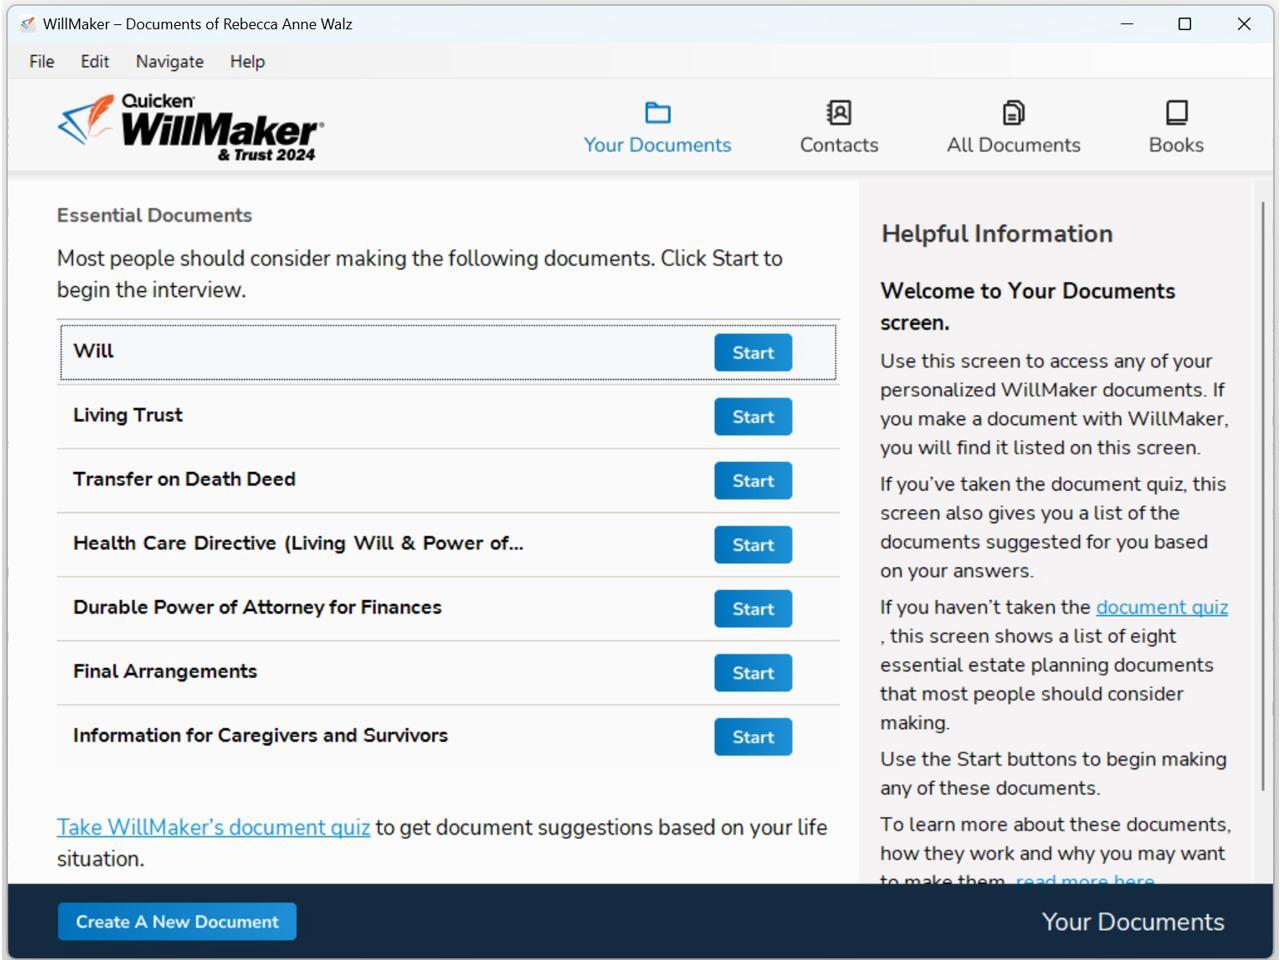Open the Help menu
The image size is (1280, 960).
247,61
